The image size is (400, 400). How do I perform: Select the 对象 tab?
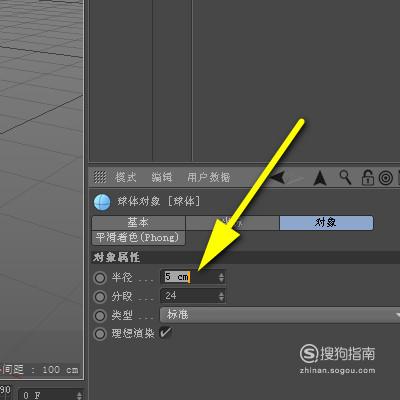[x=326, y=223]
